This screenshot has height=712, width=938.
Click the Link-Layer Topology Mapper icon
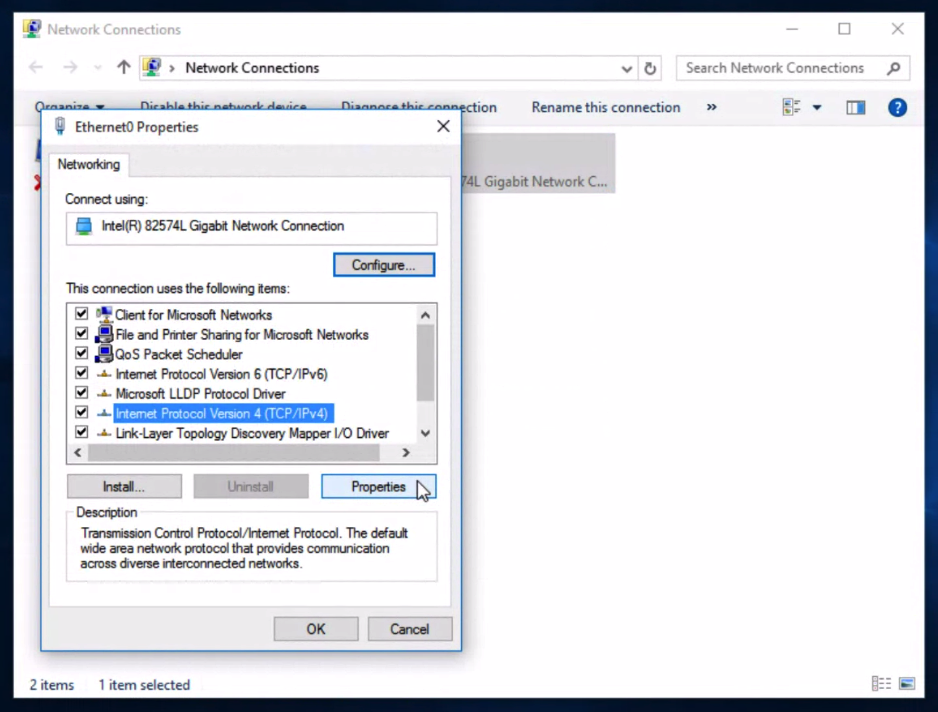(x=104, y=433)
